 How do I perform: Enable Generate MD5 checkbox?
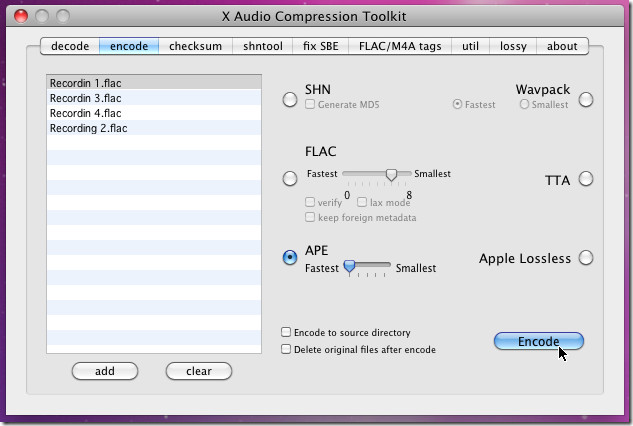point(310,104)
